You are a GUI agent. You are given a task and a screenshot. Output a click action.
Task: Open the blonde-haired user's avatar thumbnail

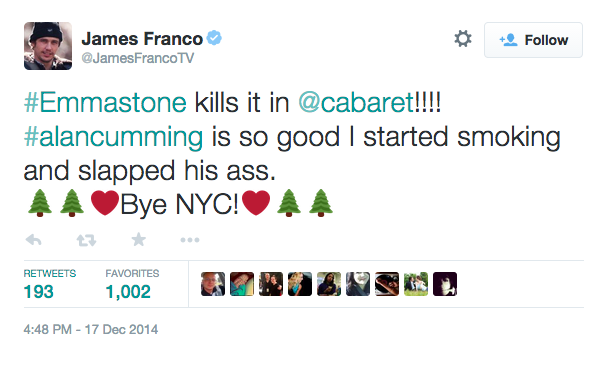click(x=300, y=284)
